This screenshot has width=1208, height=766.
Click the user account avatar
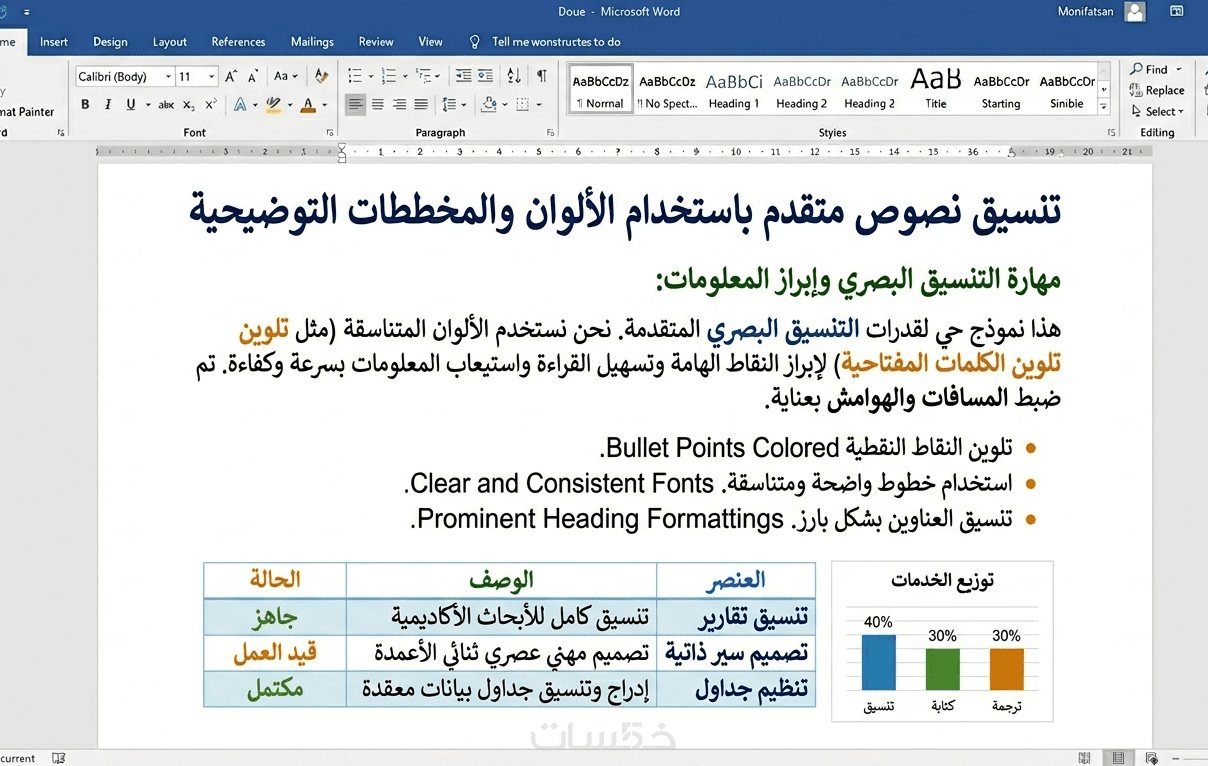tap(1134, 12)
